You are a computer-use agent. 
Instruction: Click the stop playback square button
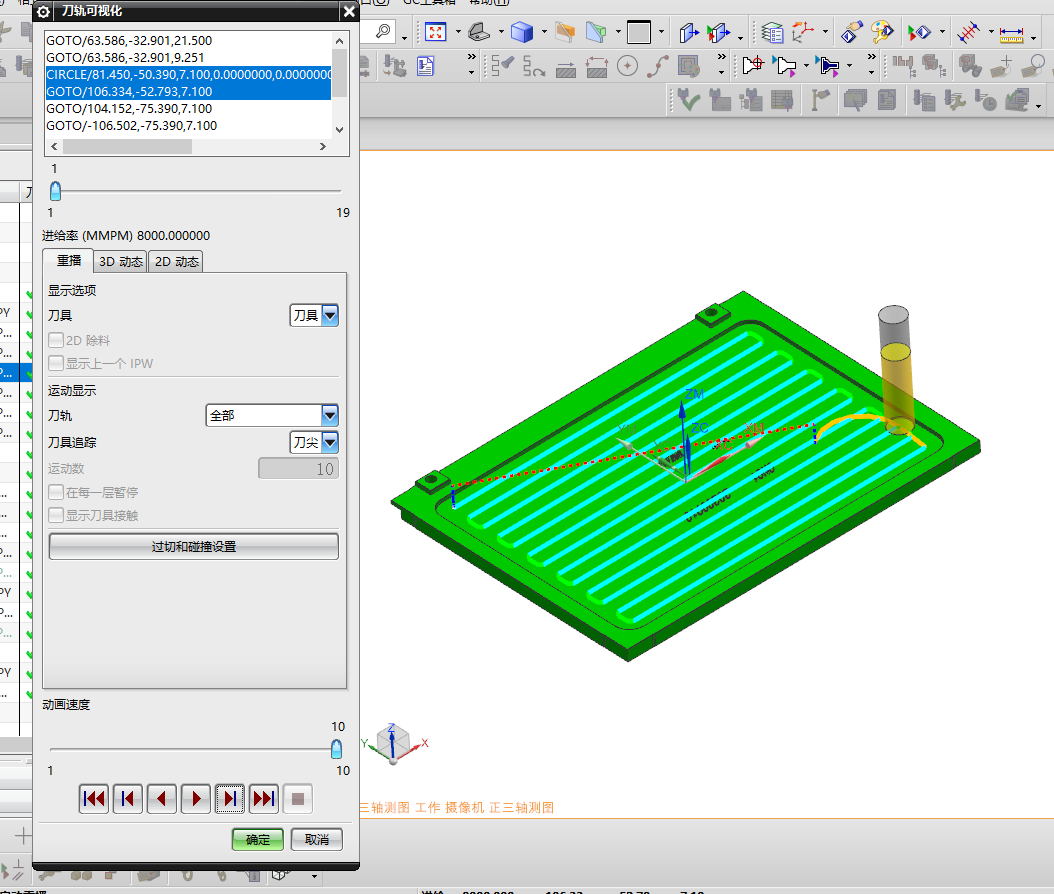pos(298,799)
